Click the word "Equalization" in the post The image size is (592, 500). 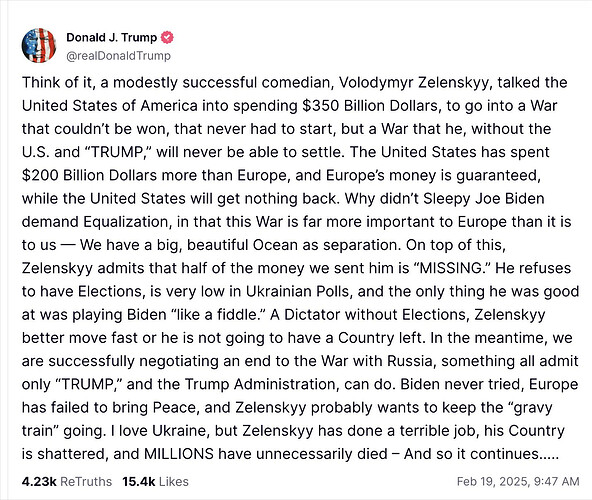[125, 222]
